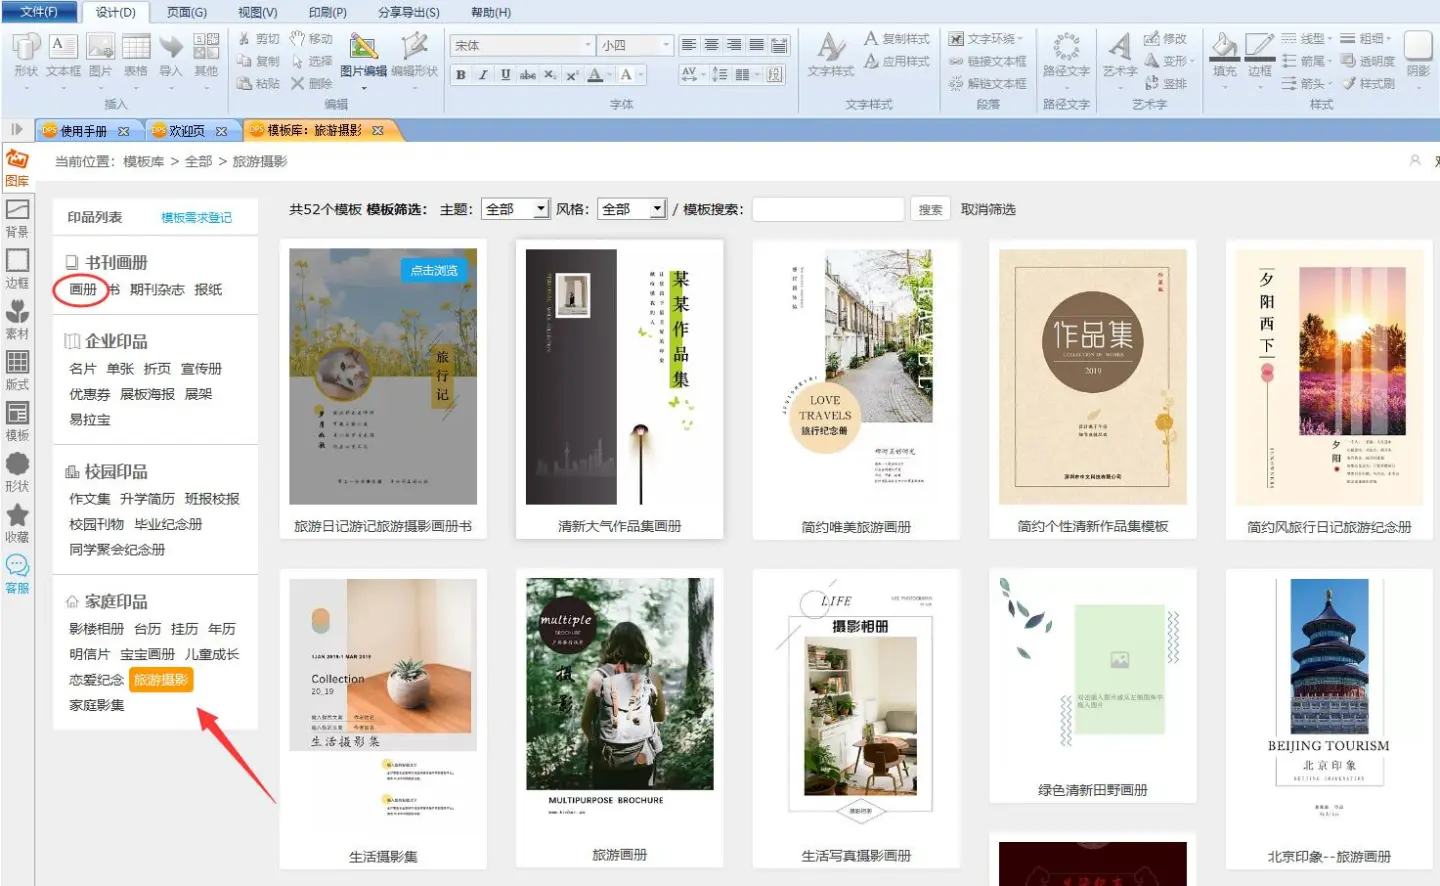Image resolution: width=1440 pixels, height=886 pixels.
Task: Toggle bold text formatting
Action: (460, 75)
